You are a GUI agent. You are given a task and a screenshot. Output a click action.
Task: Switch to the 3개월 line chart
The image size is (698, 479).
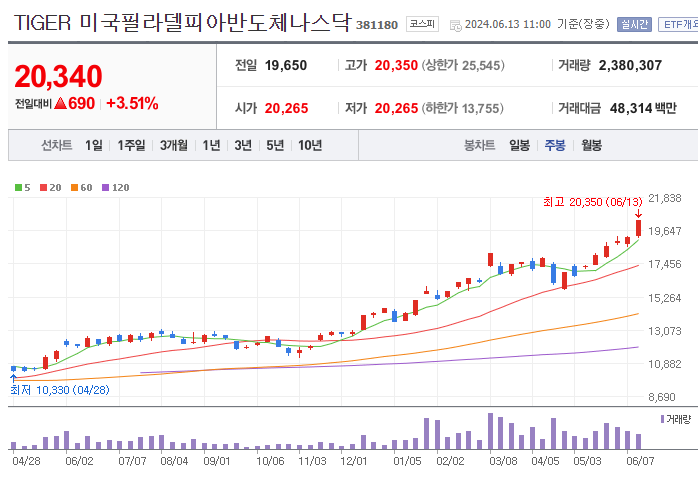pos(174,145)
